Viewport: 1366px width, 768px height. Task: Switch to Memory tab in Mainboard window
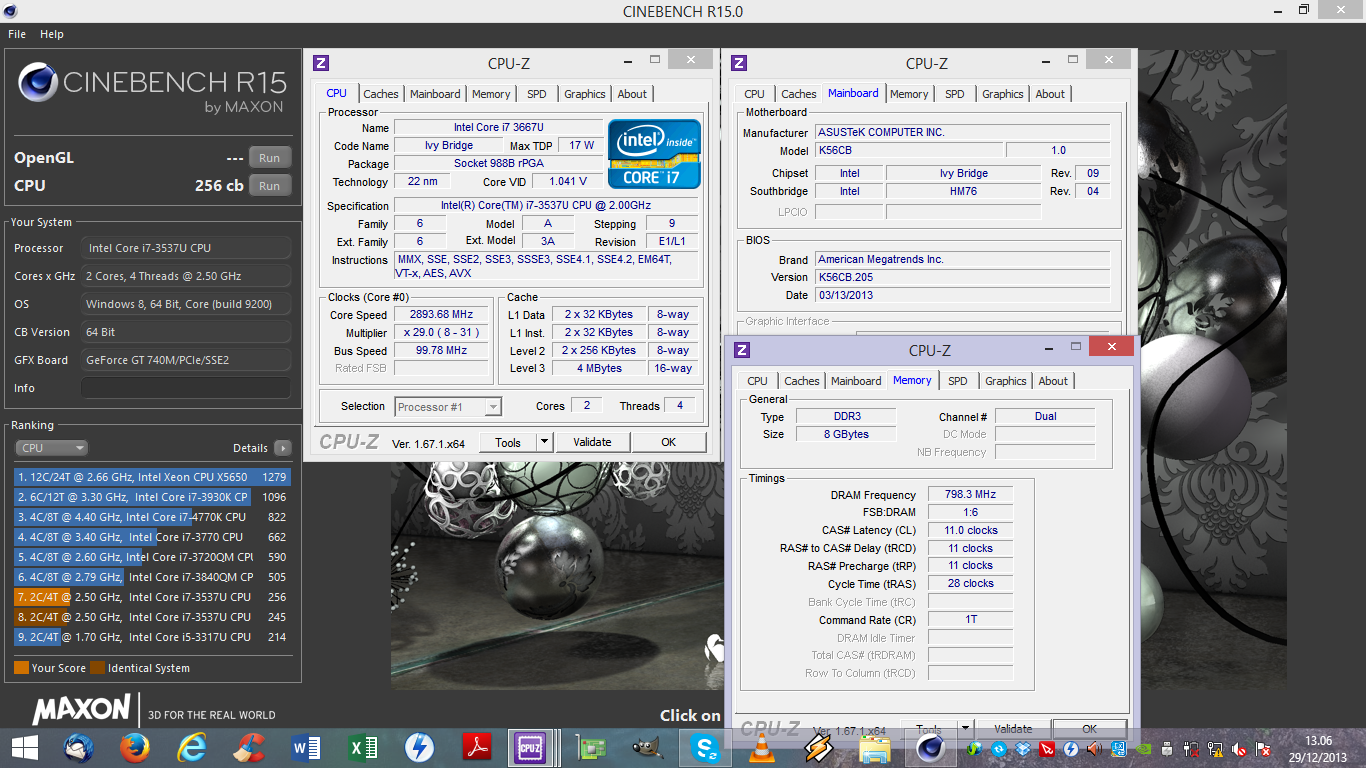tap(909, 94)
